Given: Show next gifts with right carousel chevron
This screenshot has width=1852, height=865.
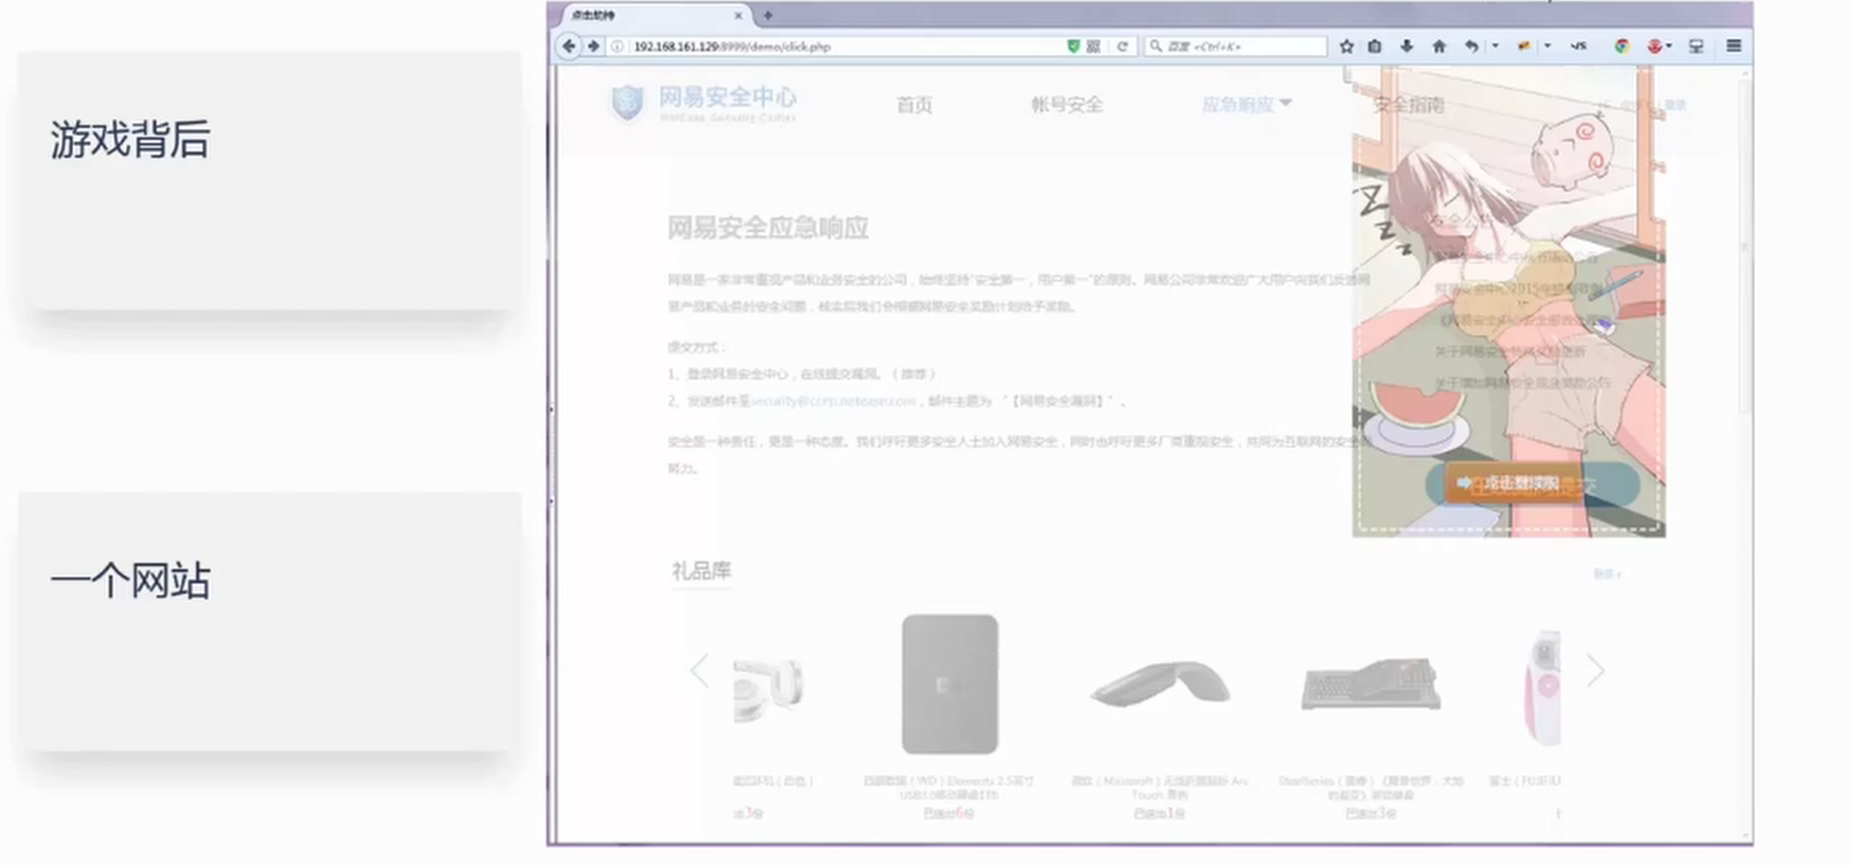Looking at the screenshot, I should (x=1595, y=671).
